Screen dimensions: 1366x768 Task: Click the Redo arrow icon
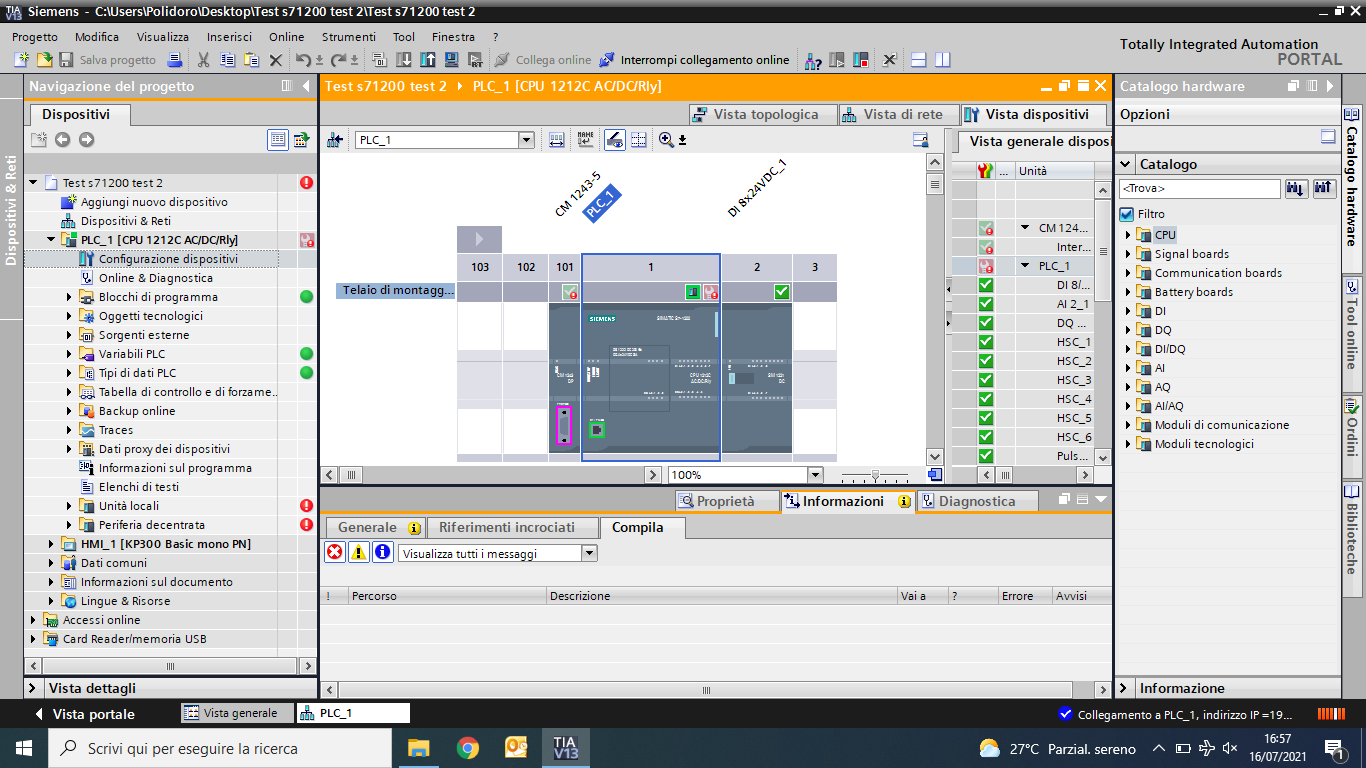point(338,60)
